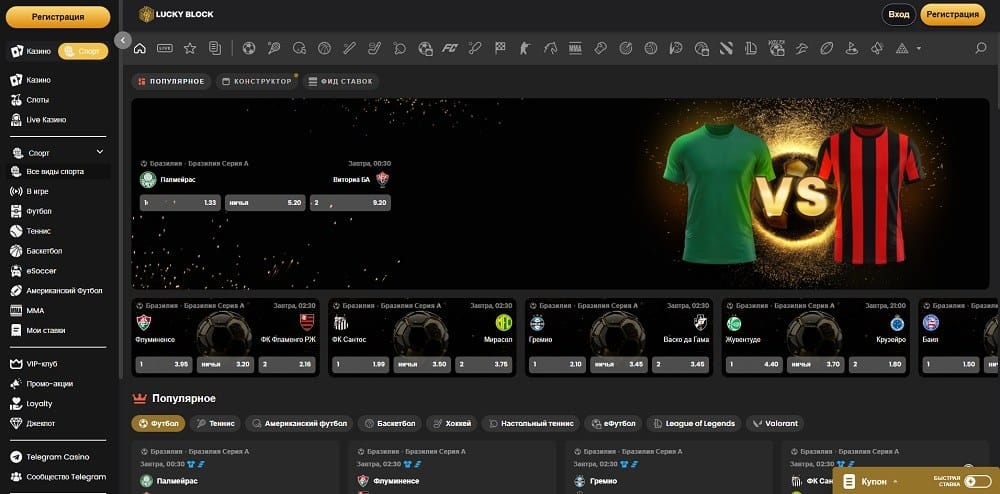Click the Lucky Block logo

(176, 14)
